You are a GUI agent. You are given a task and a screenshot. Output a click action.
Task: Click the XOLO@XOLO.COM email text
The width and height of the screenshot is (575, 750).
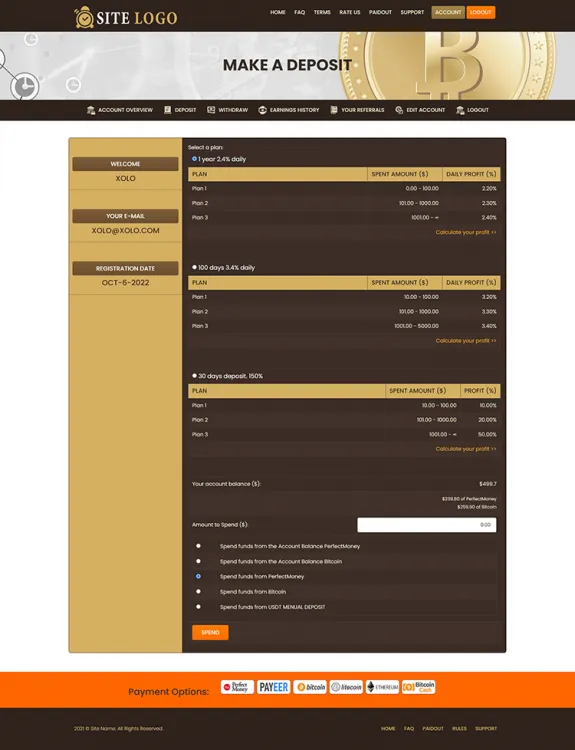125,231
